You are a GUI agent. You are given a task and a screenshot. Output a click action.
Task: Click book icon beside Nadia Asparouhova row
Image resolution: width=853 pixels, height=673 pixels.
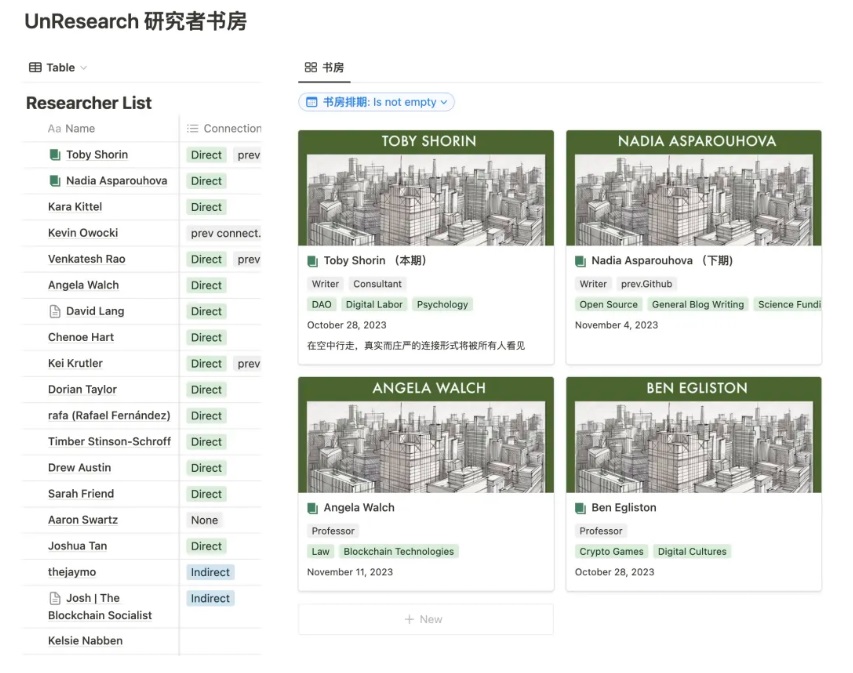click(x=55, y=181)
